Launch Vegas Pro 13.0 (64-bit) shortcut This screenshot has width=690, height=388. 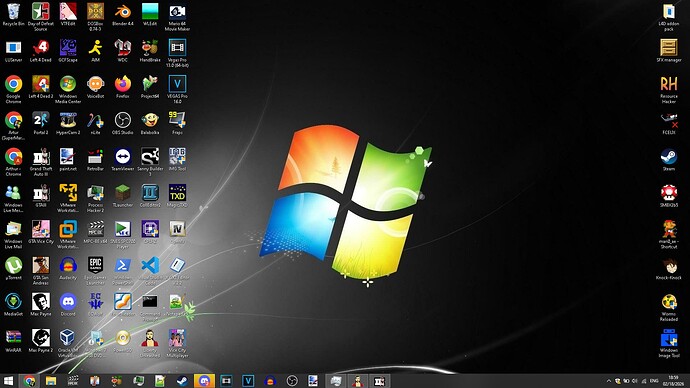pyautogui.click(x=177, y=53)
